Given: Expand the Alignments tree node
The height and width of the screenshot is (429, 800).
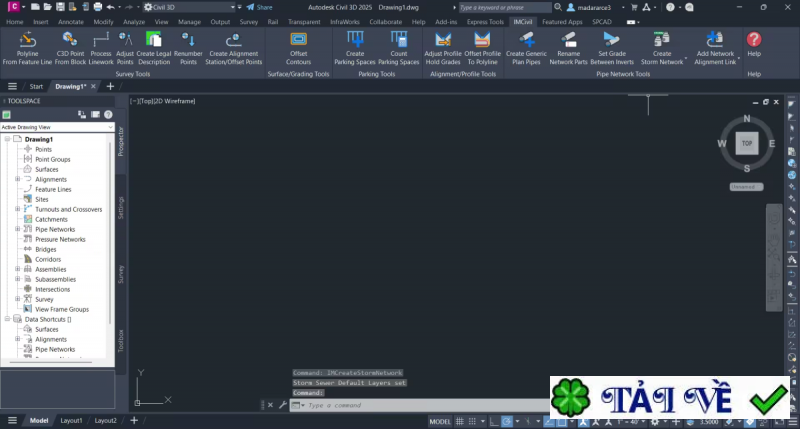Looking at the screenshot, I should click(x=17, y=179).
